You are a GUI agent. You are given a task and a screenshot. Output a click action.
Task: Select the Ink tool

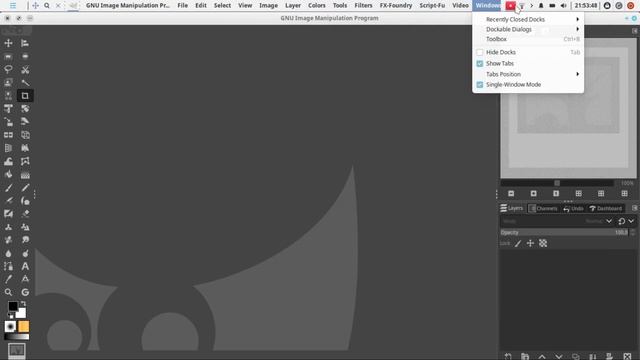click(25, 200)
